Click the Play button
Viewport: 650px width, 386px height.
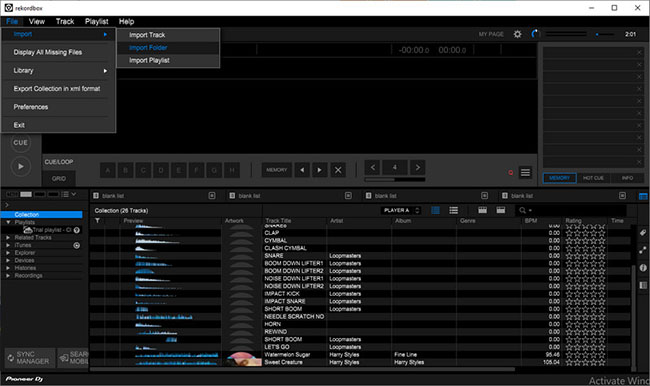pyautogui.click(x=20, y=166)
